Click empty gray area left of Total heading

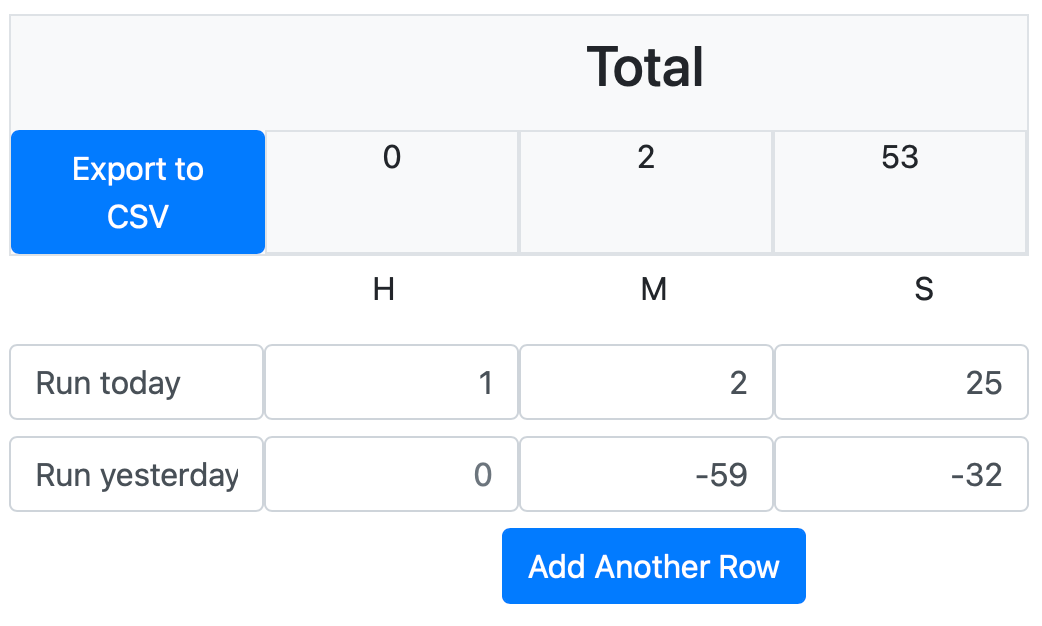[200, 70]
